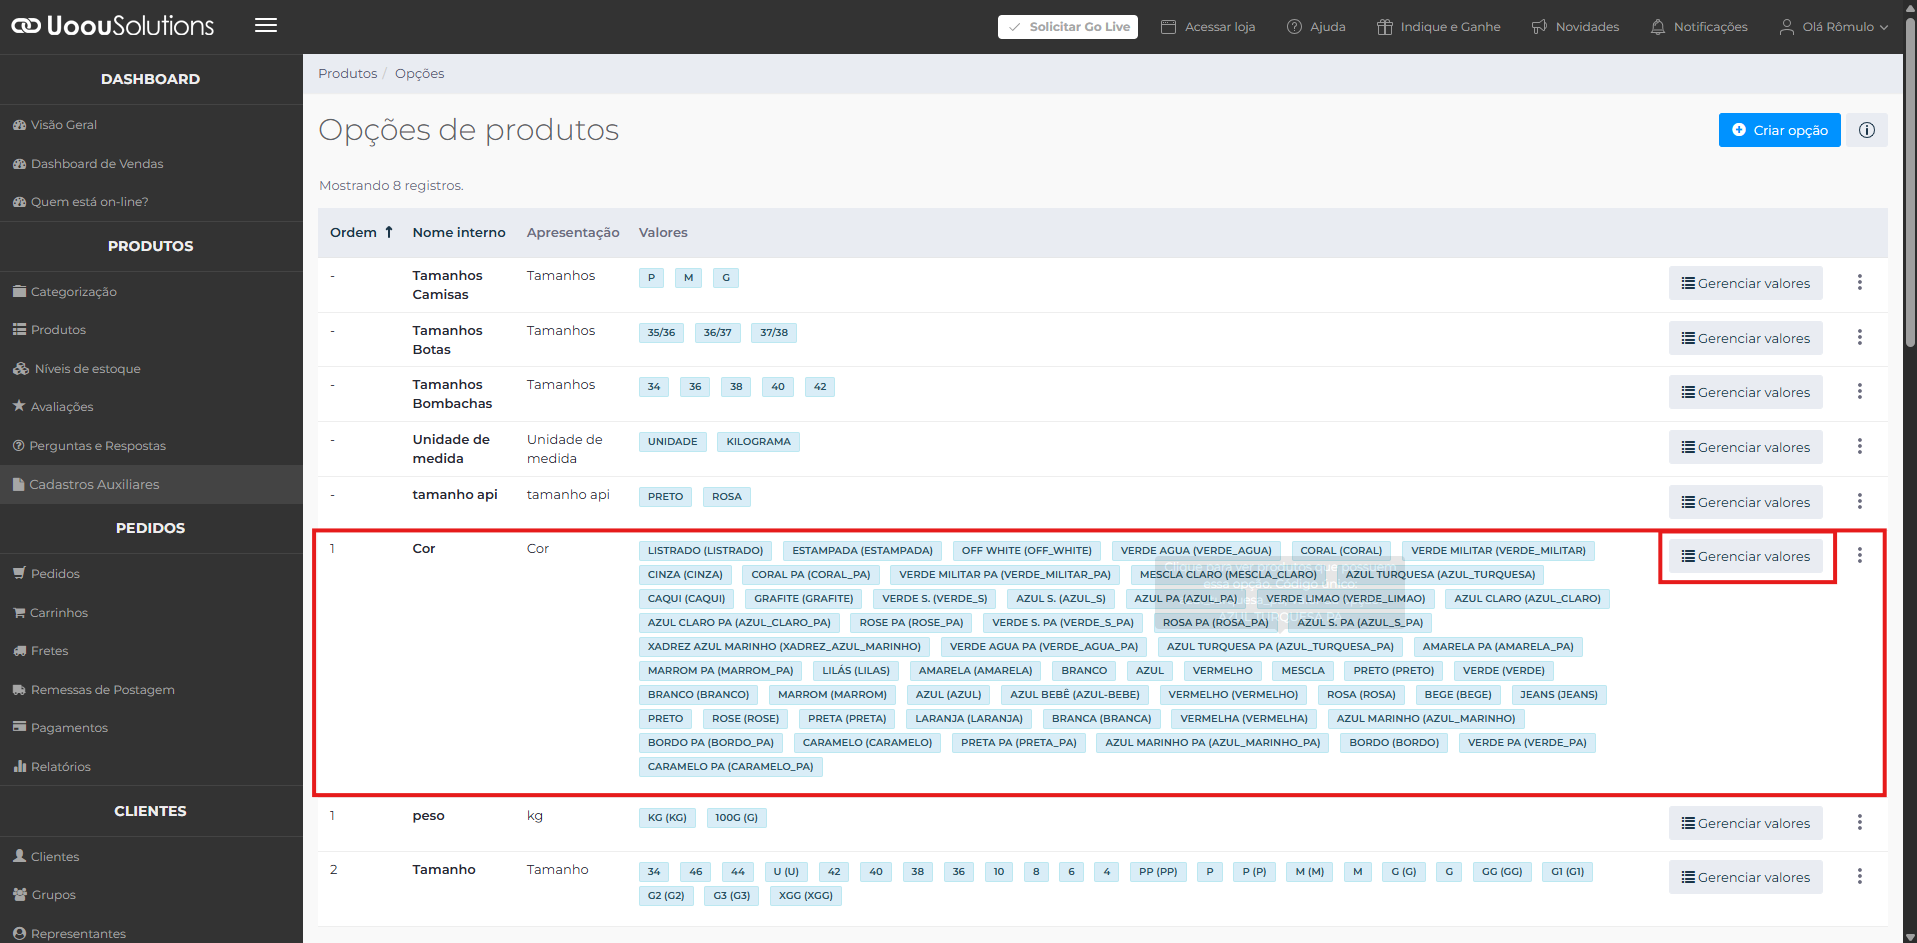Open the three-dot menu for Tamanhos Bombachas

click(x=1860, y=391)
